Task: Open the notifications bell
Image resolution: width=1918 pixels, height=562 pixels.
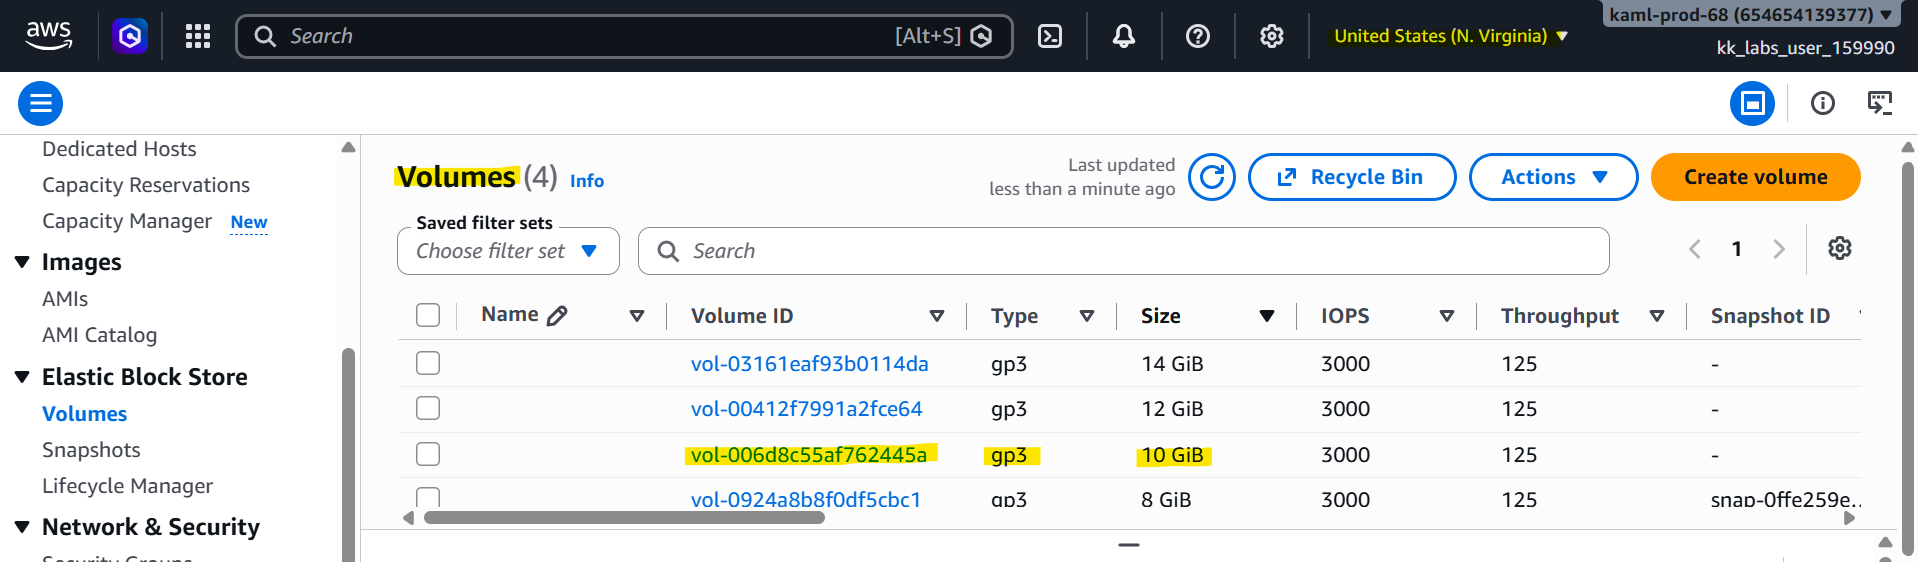Action: pos(1124,36)
